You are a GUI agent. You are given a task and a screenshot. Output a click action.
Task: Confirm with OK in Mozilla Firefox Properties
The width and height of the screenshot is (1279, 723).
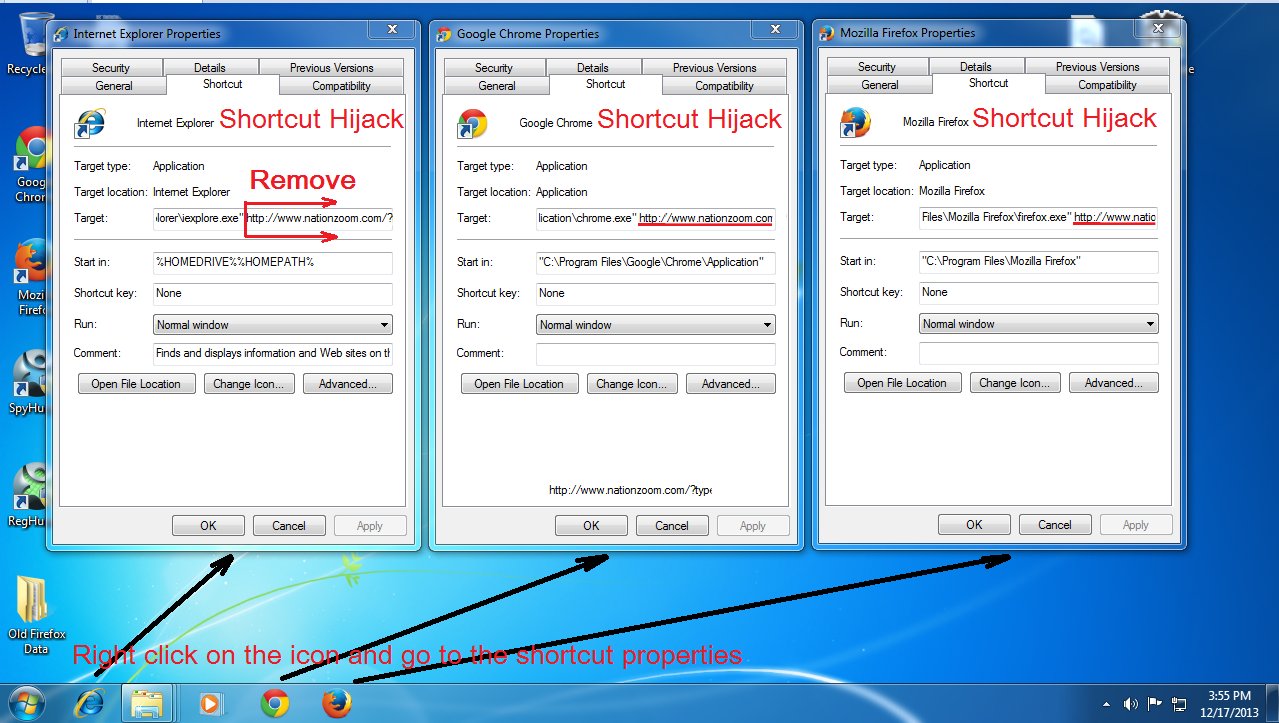pyautogui.click(x=974, y=525)
